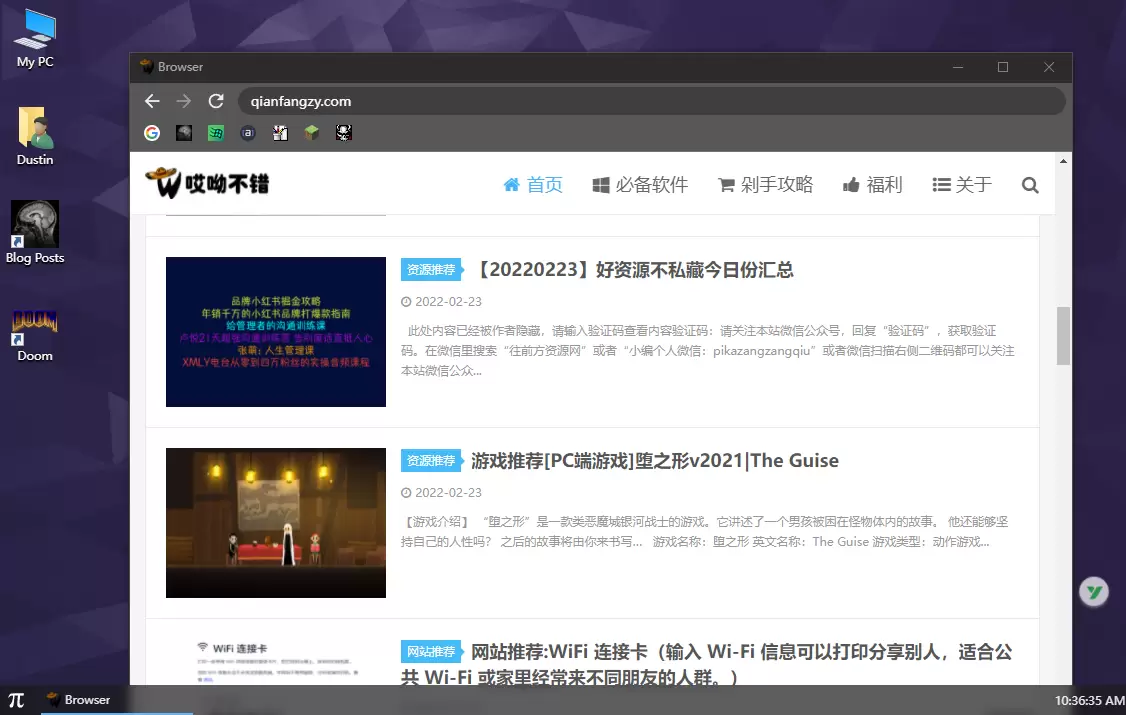Open the 必备软件 nav menu item

pos(640,185)
